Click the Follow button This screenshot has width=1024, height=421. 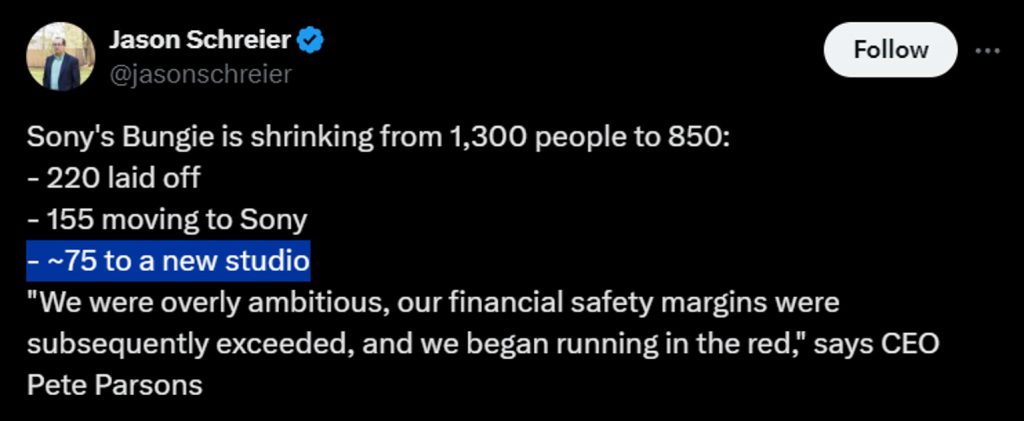[x=889, y=50]
